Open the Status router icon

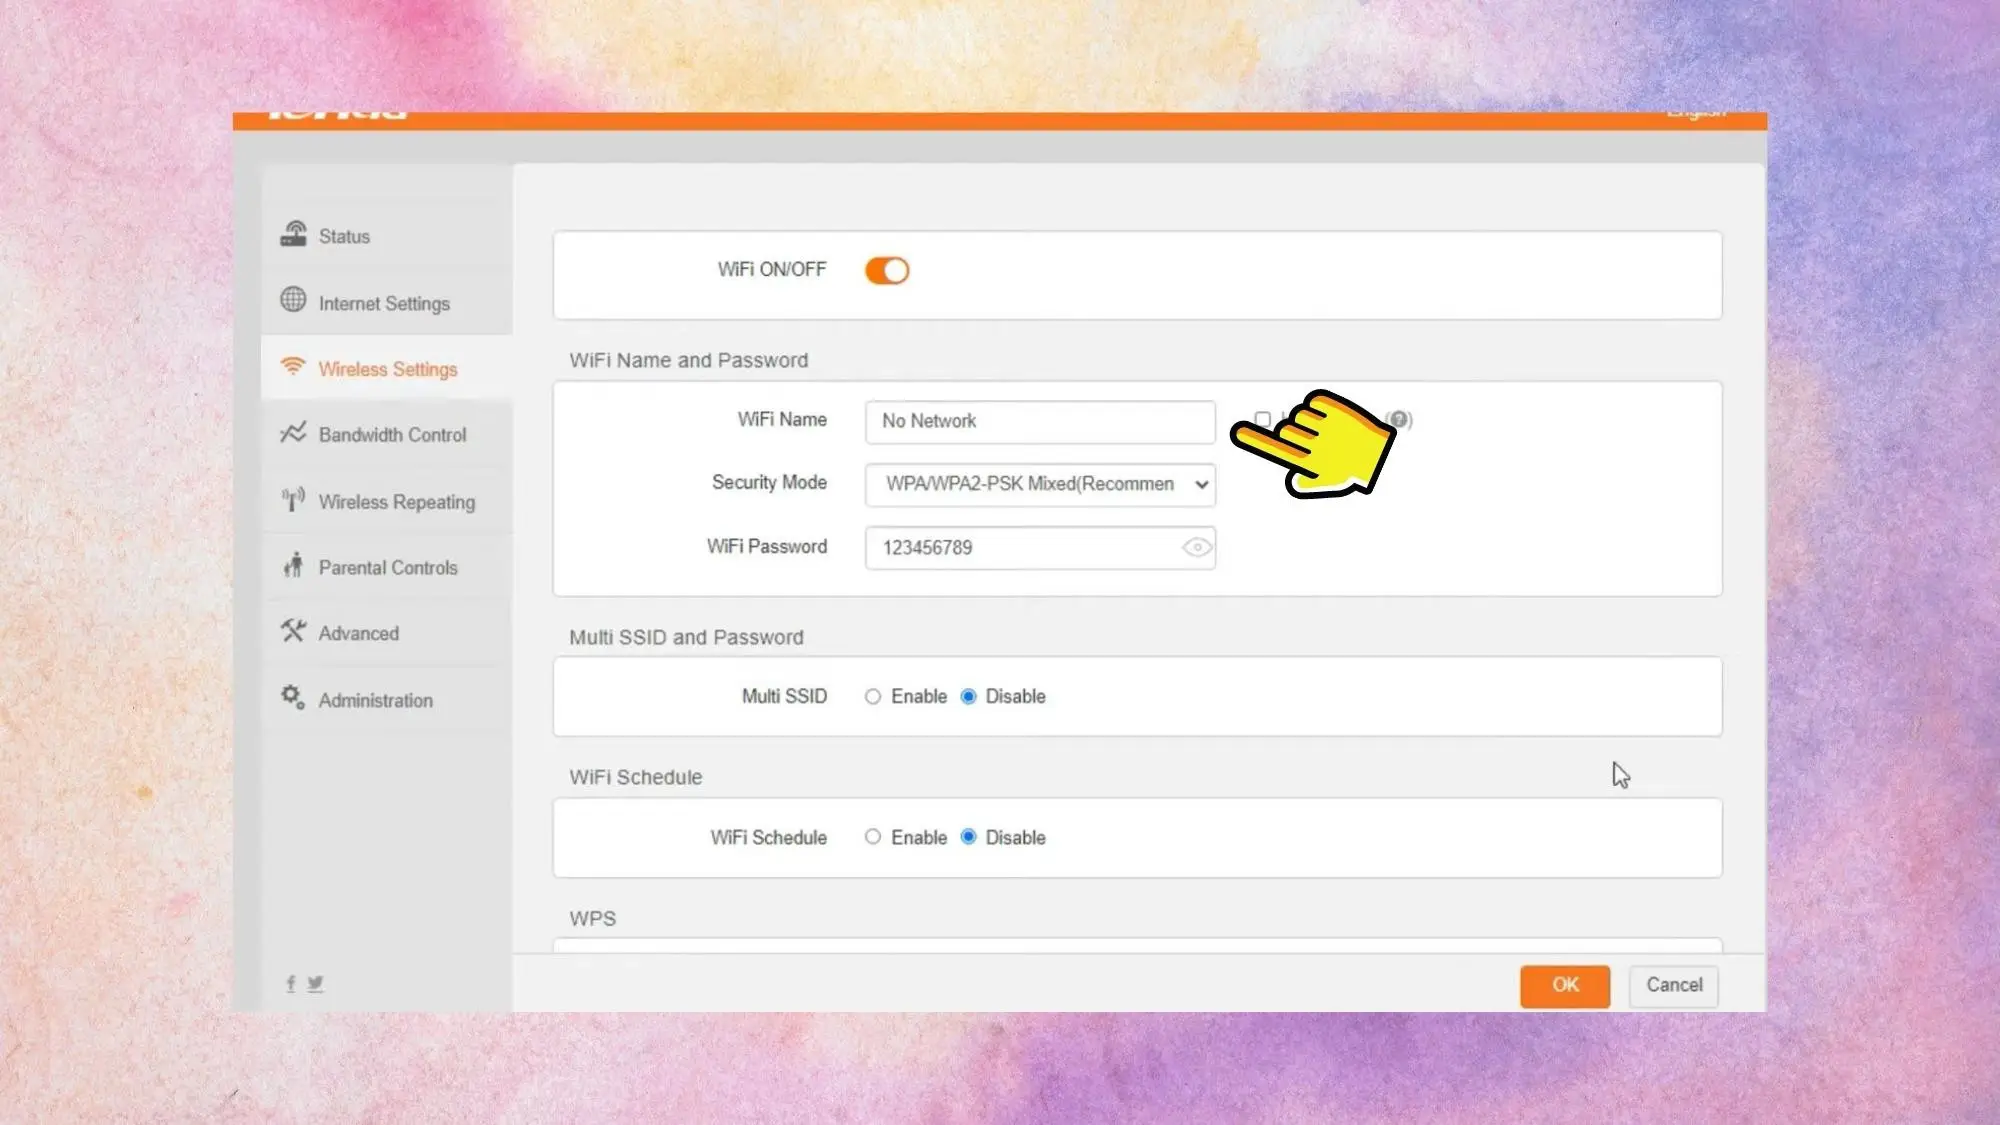tap(293, 234)
